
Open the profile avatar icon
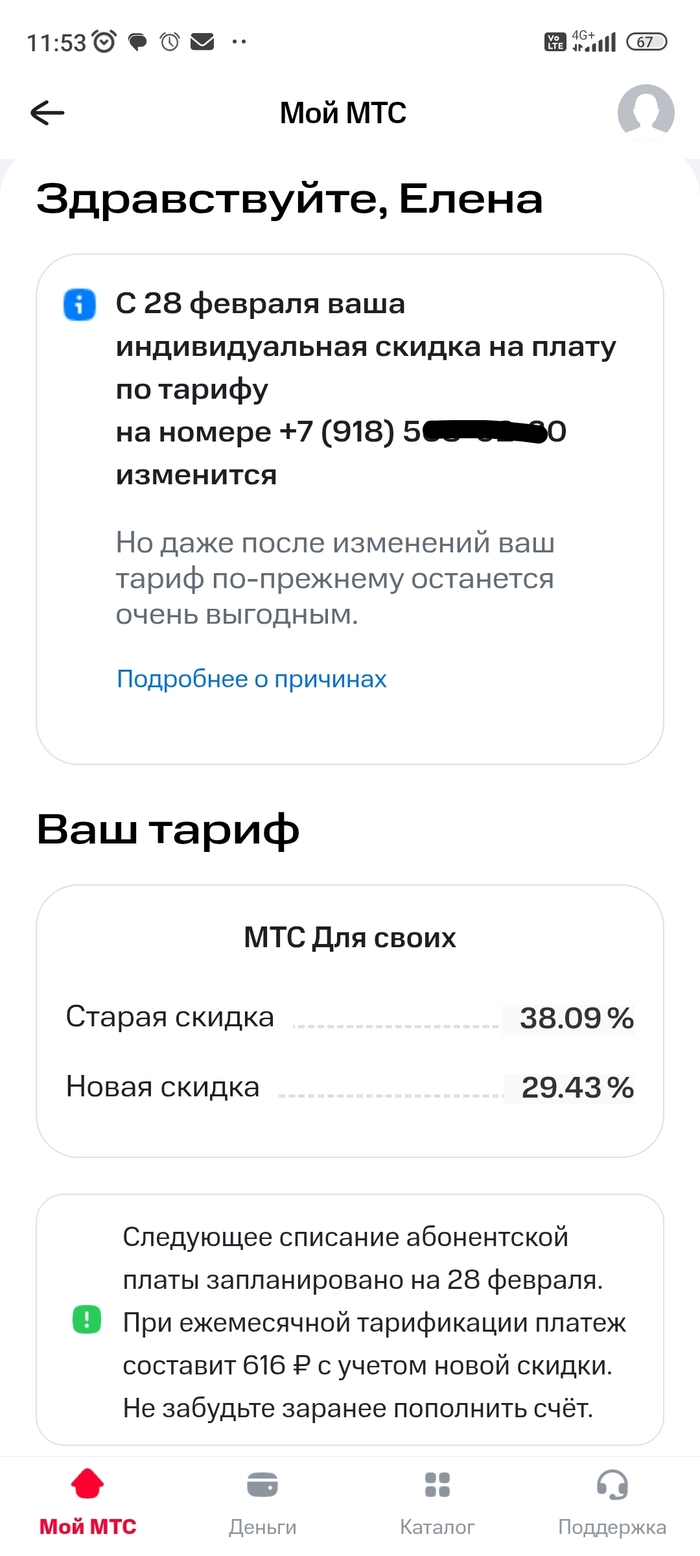[x=645, y=112]
